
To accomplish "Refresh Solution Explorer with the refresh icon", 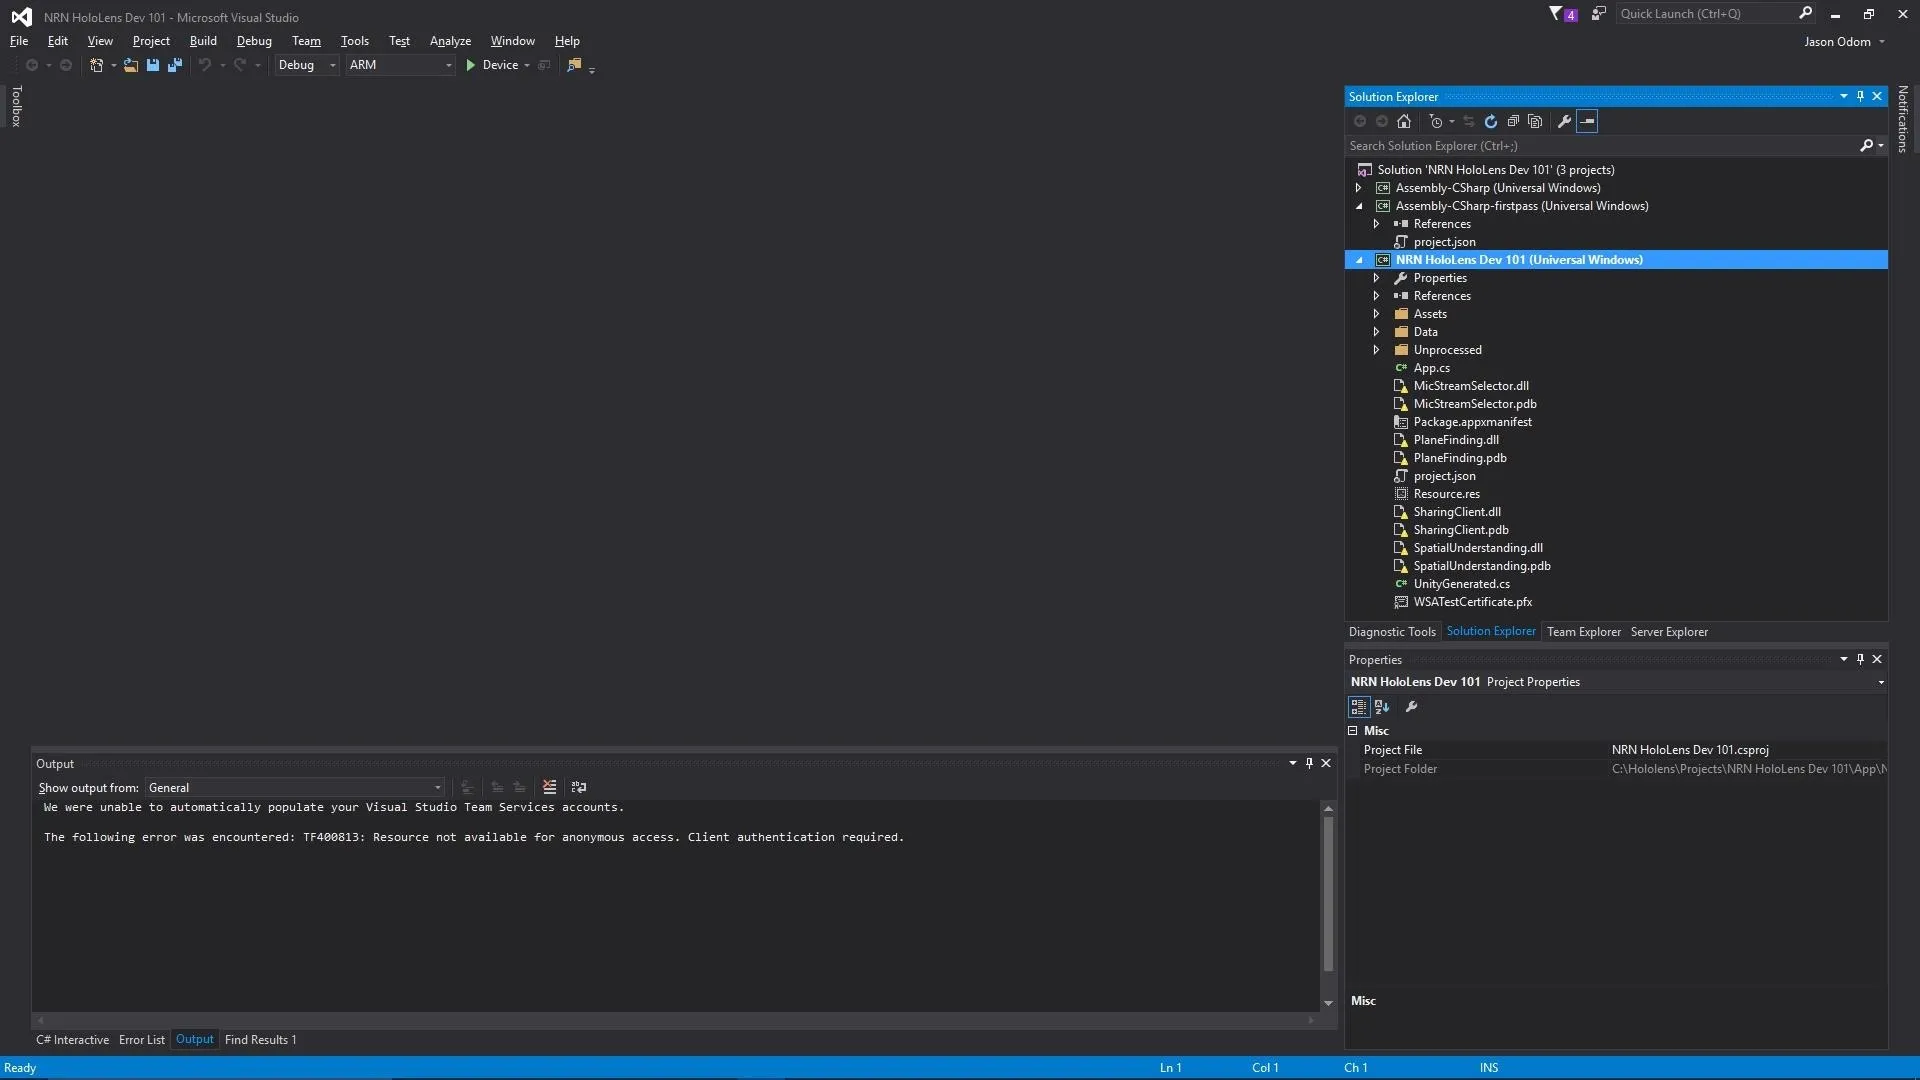I will coord(1491,121).
